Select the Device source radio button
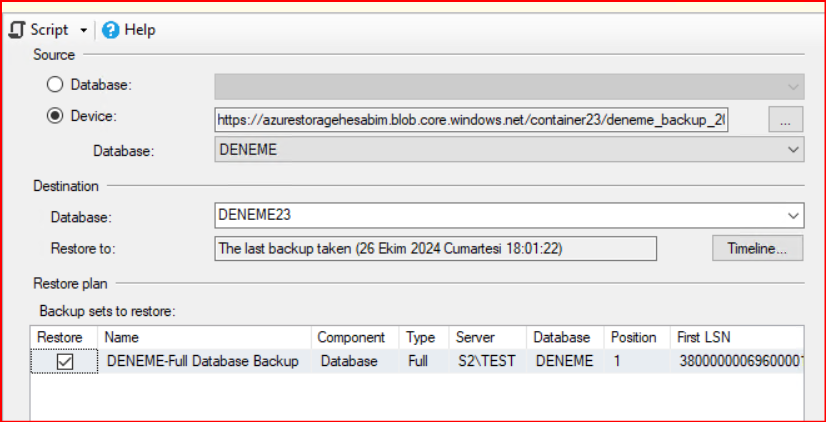 pos(55,116)
